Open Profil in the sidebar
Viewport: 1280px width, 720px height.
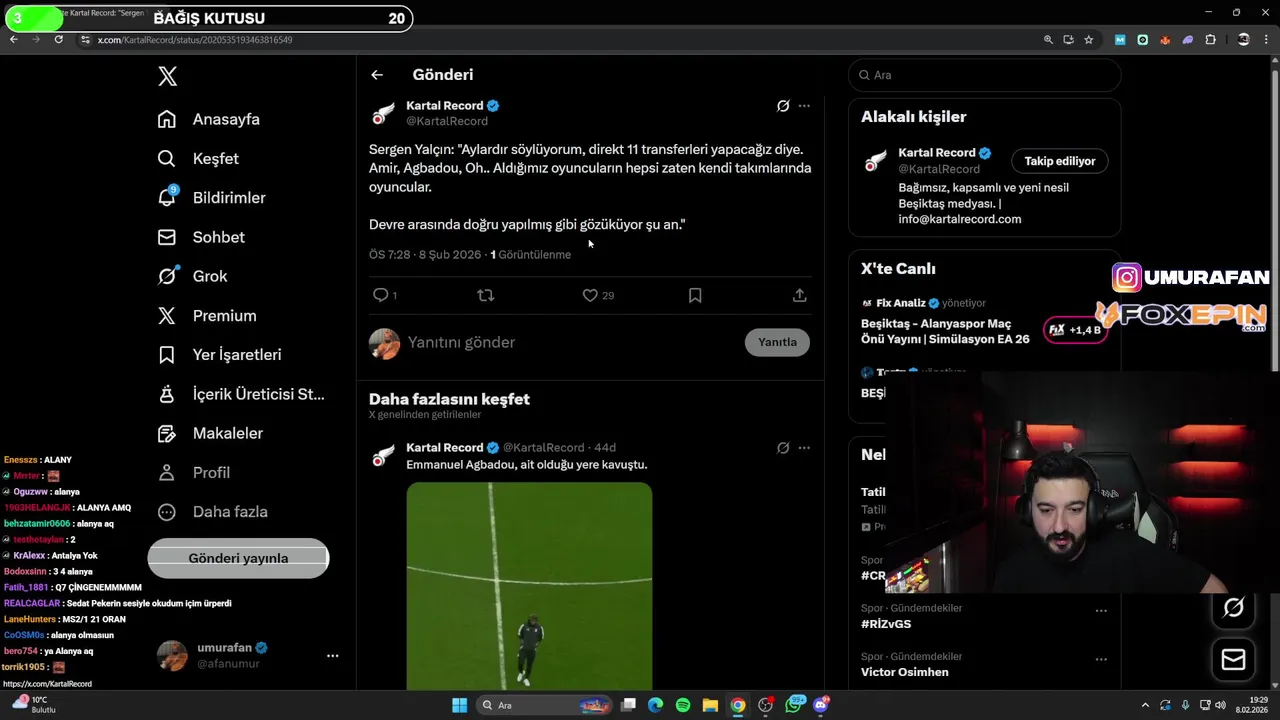[194, 472]
